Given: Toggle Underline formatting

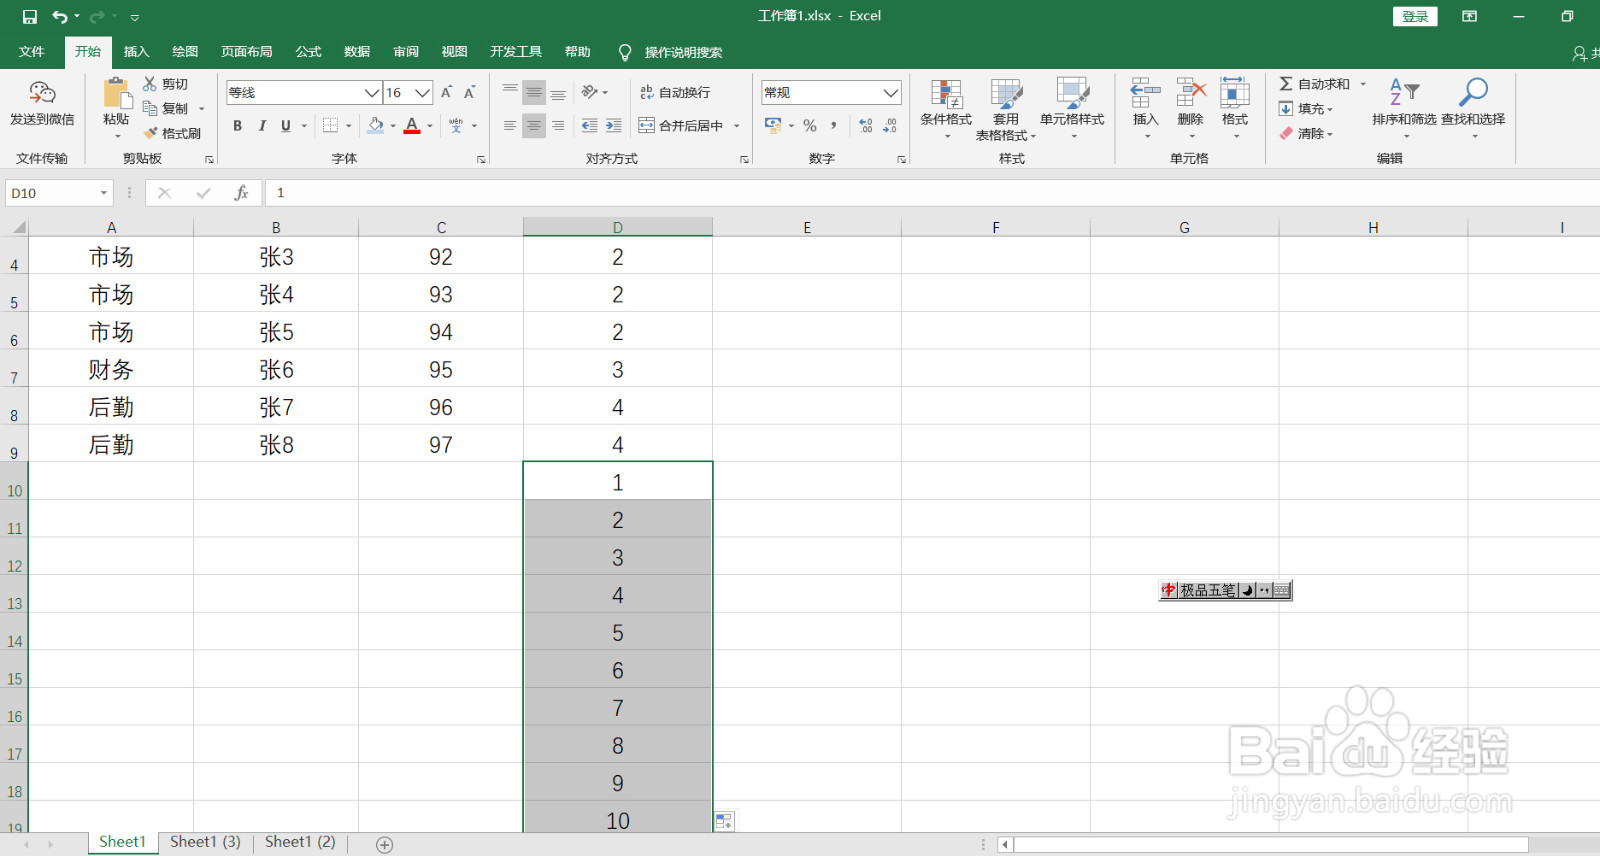Looking at the screenshot, I should [286, 125].
